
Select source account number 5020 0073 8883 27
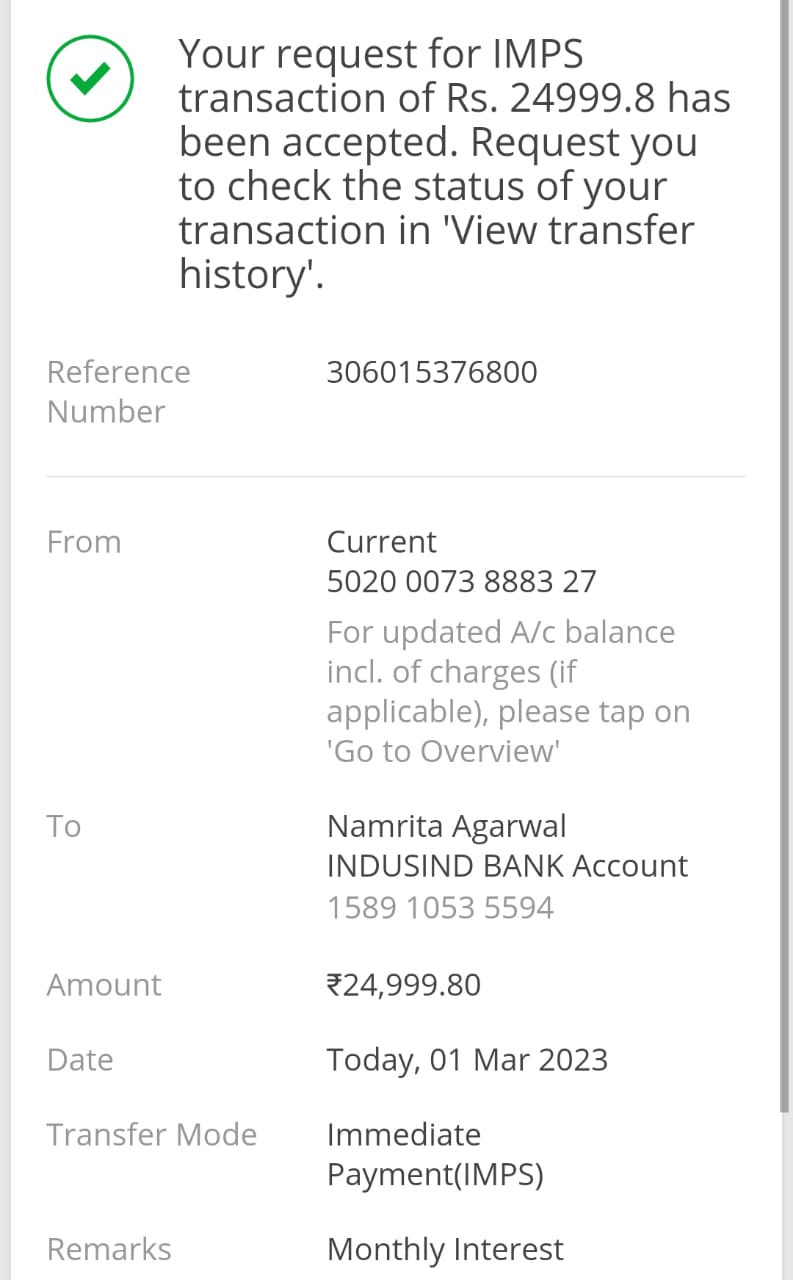click(461, 582)
